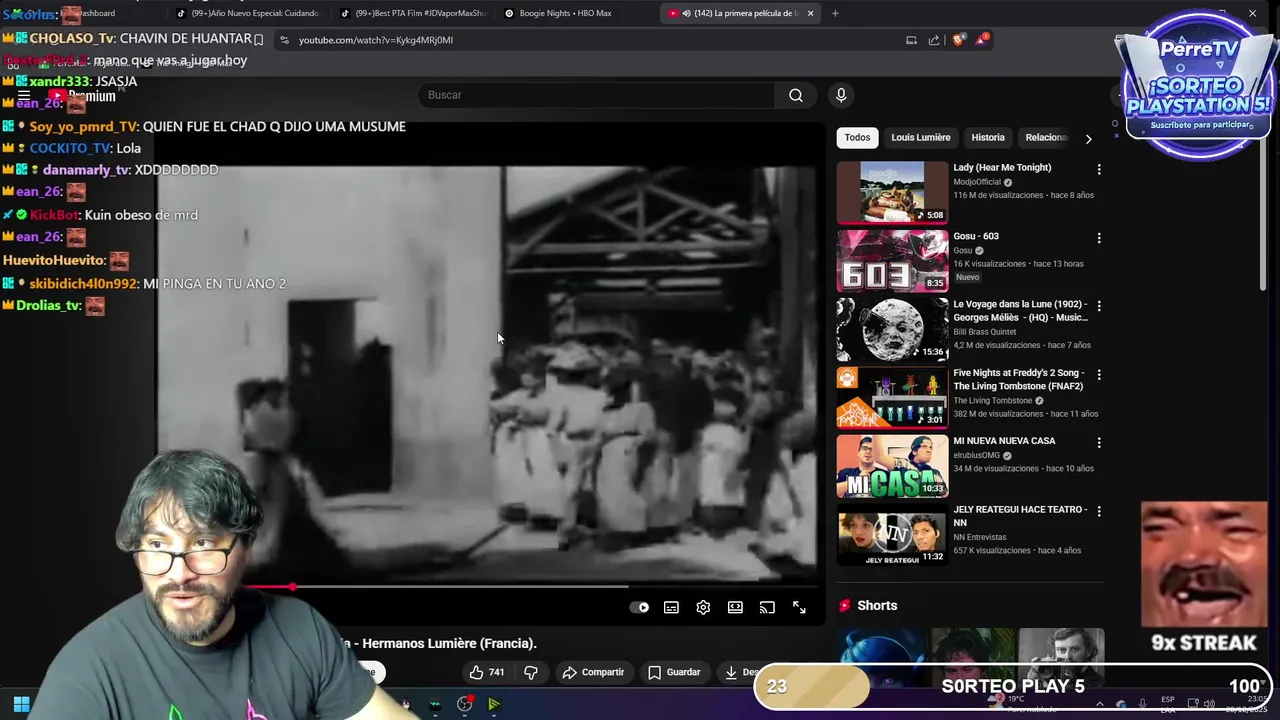Select the Louis Lumière filter chip

click(x=920, y=137)
